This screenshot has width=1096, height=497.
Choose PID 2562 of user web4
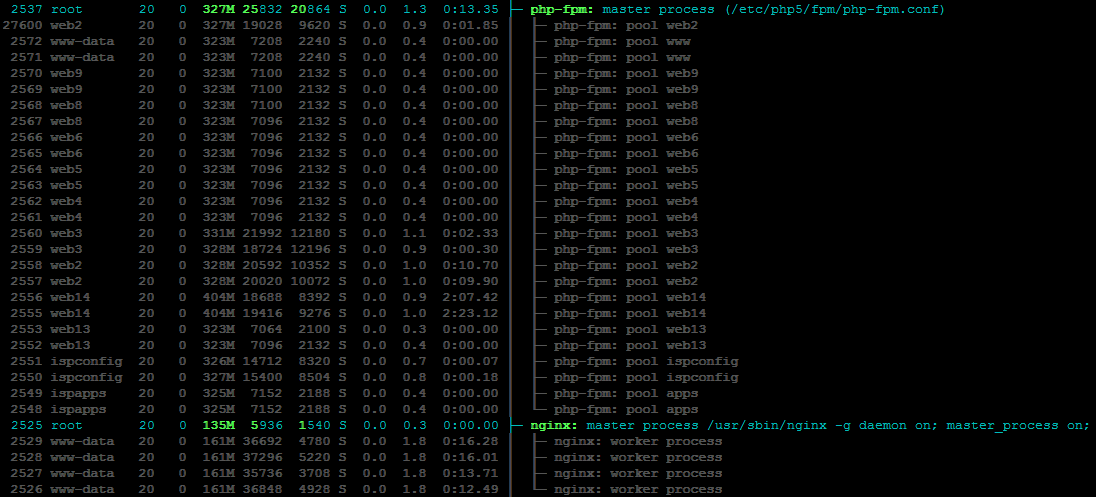(27, 201)
